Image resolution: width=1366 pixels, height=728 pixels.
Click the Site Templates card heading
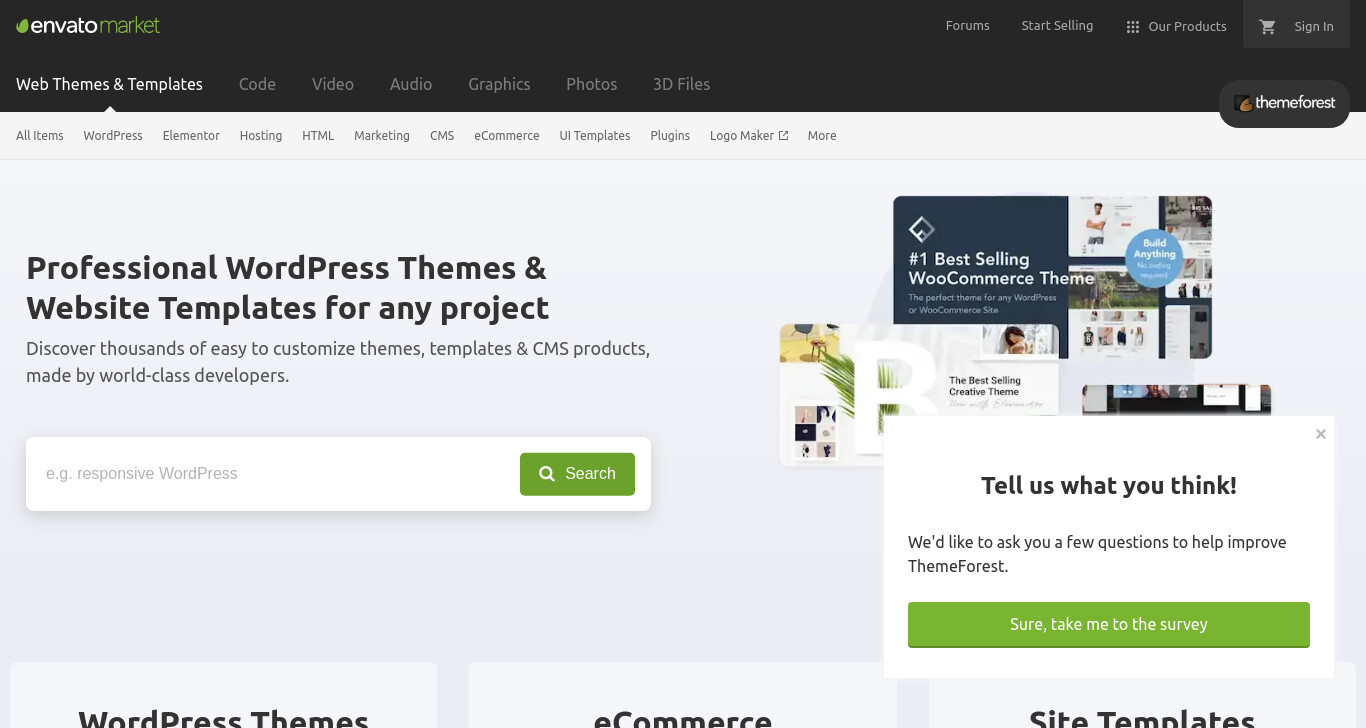1142,717
